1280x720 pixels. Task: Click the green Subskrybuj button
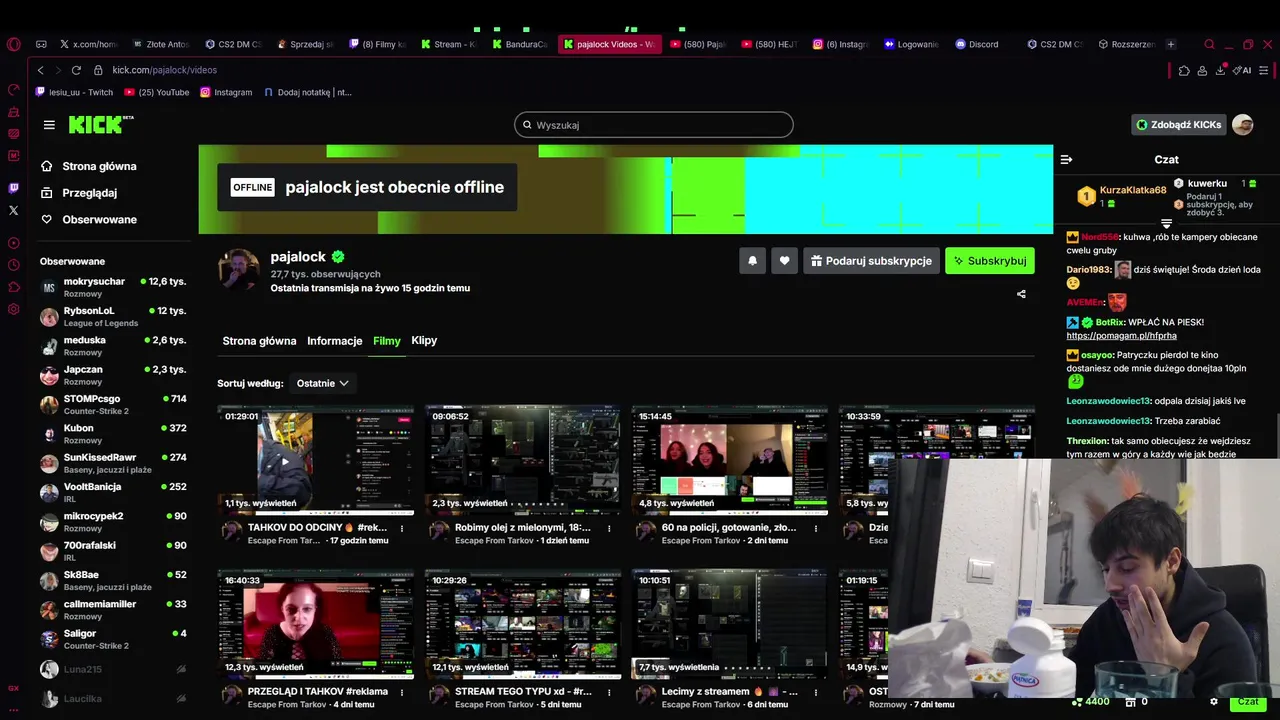pos(990,261)
